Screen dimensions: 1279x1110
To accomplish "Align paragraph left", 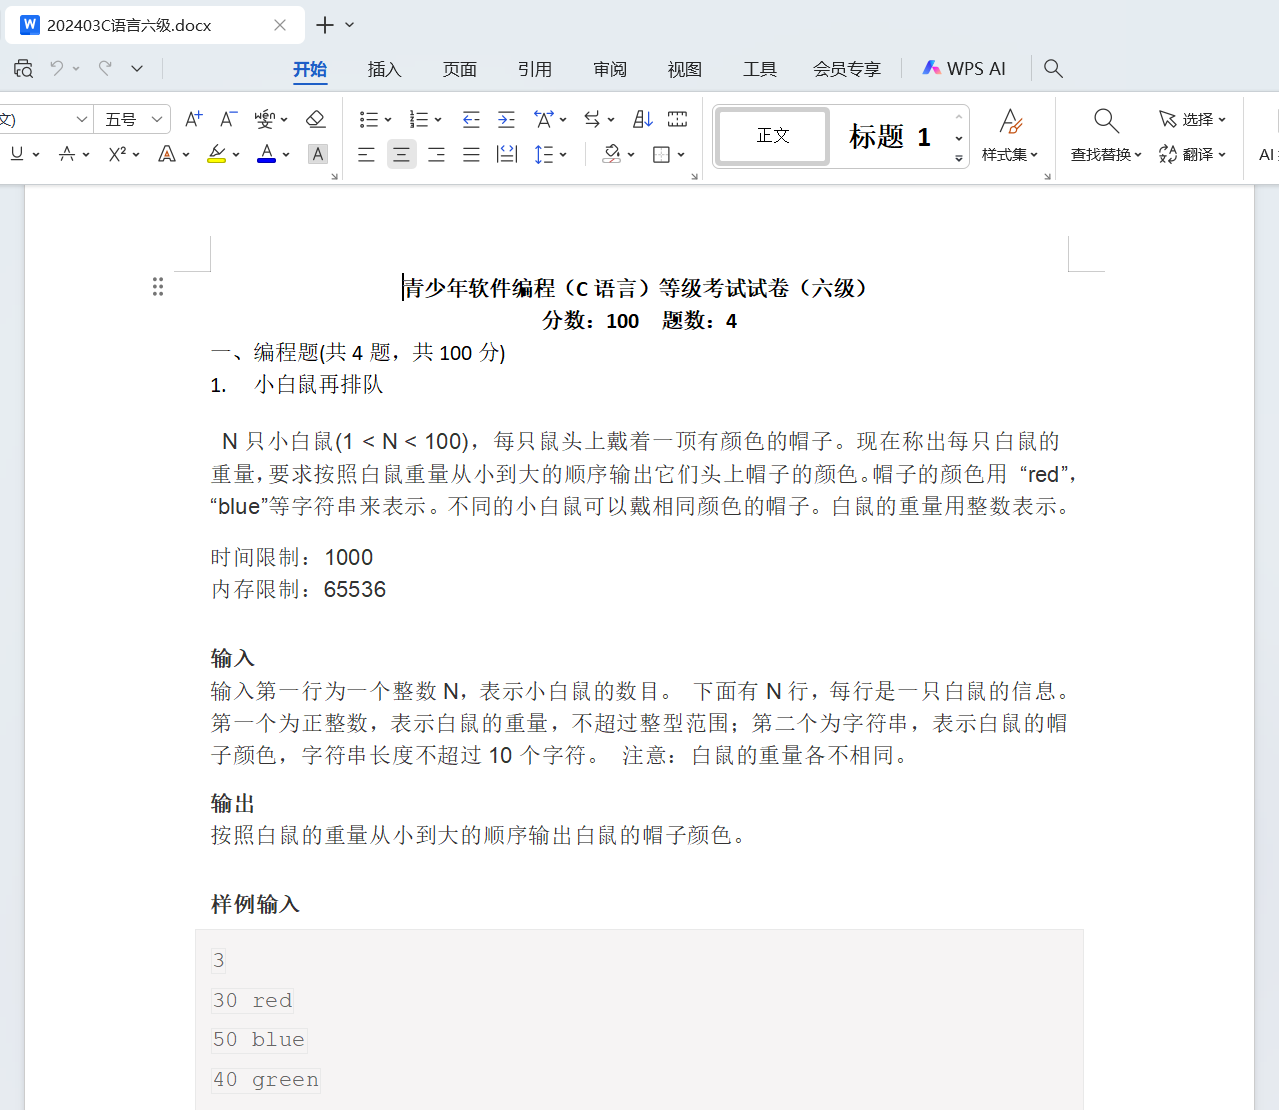I will coord(366,154).
